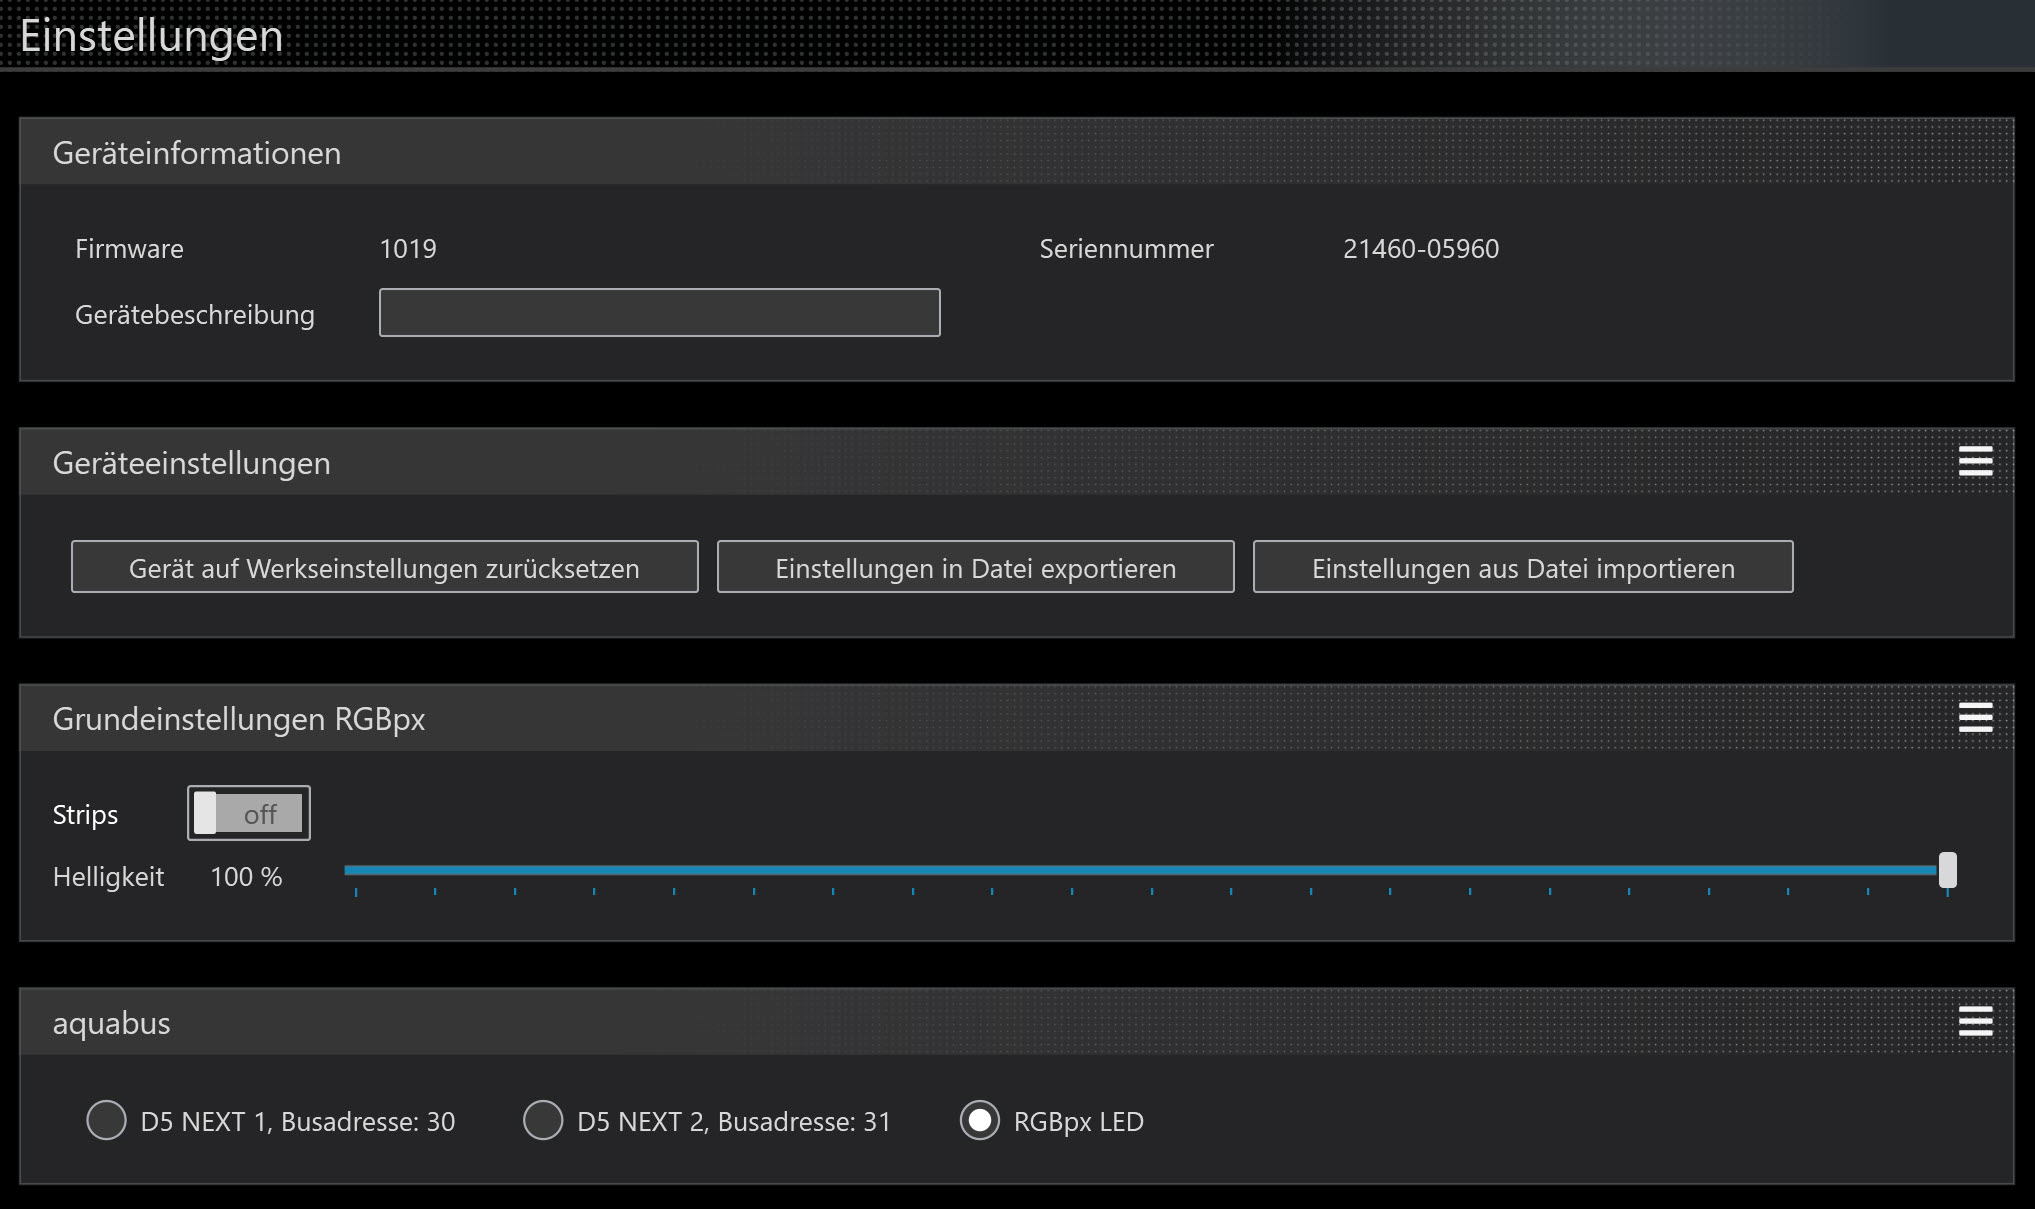Focus the Gerätebeschreibung text field
This screenshot has height=1209, width=2035.
tap(659, 313)
